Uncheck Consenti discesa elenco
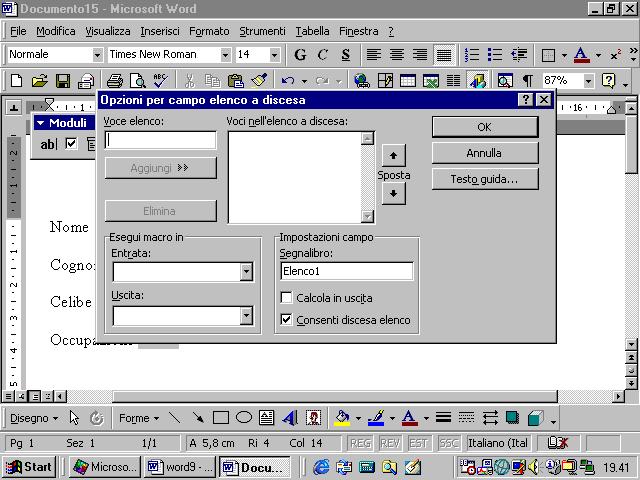 (287, 320)
